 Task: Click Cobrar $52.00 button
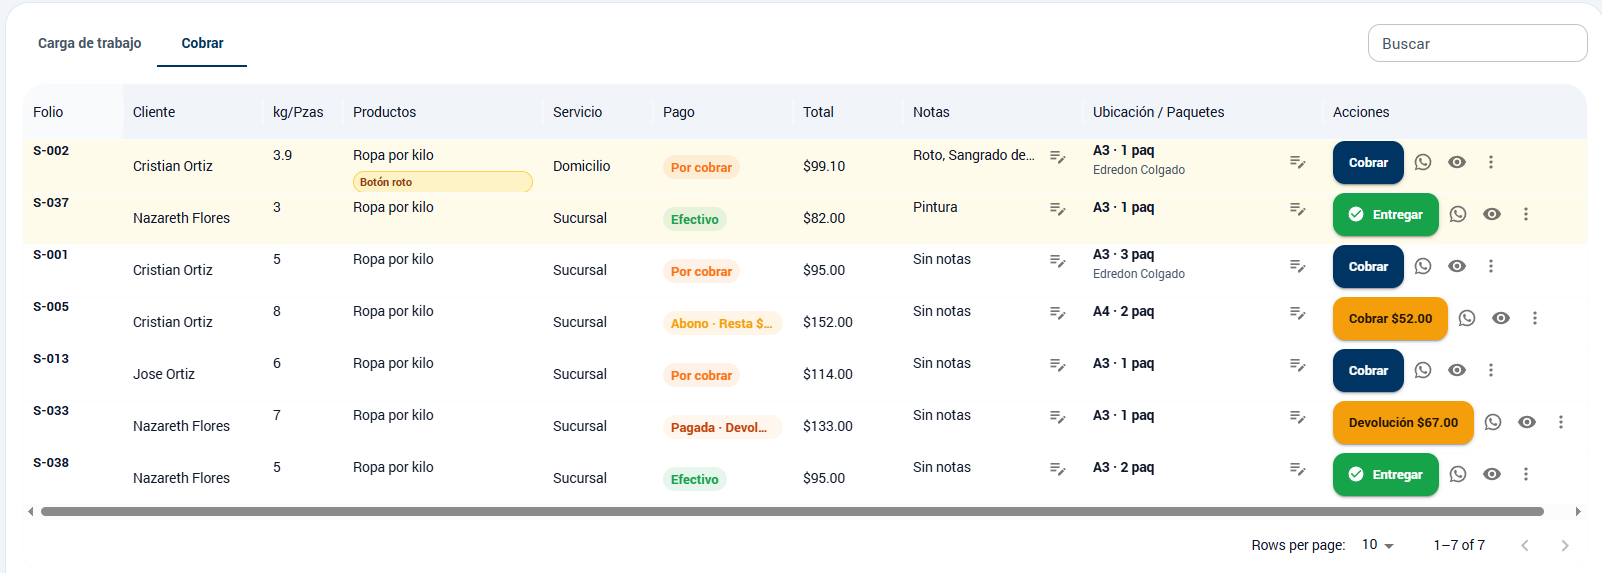tap(1391, 318)
